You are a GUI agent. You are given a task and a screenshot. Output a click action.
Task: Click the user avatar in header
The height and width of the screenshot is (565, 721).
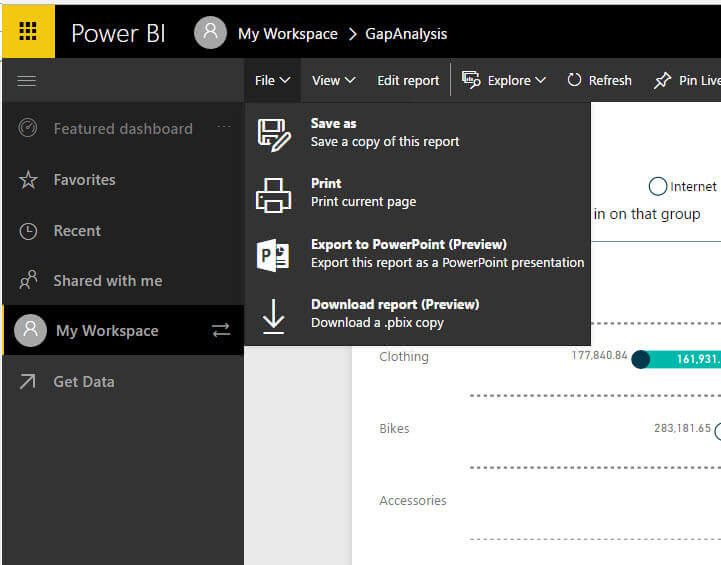210,33
